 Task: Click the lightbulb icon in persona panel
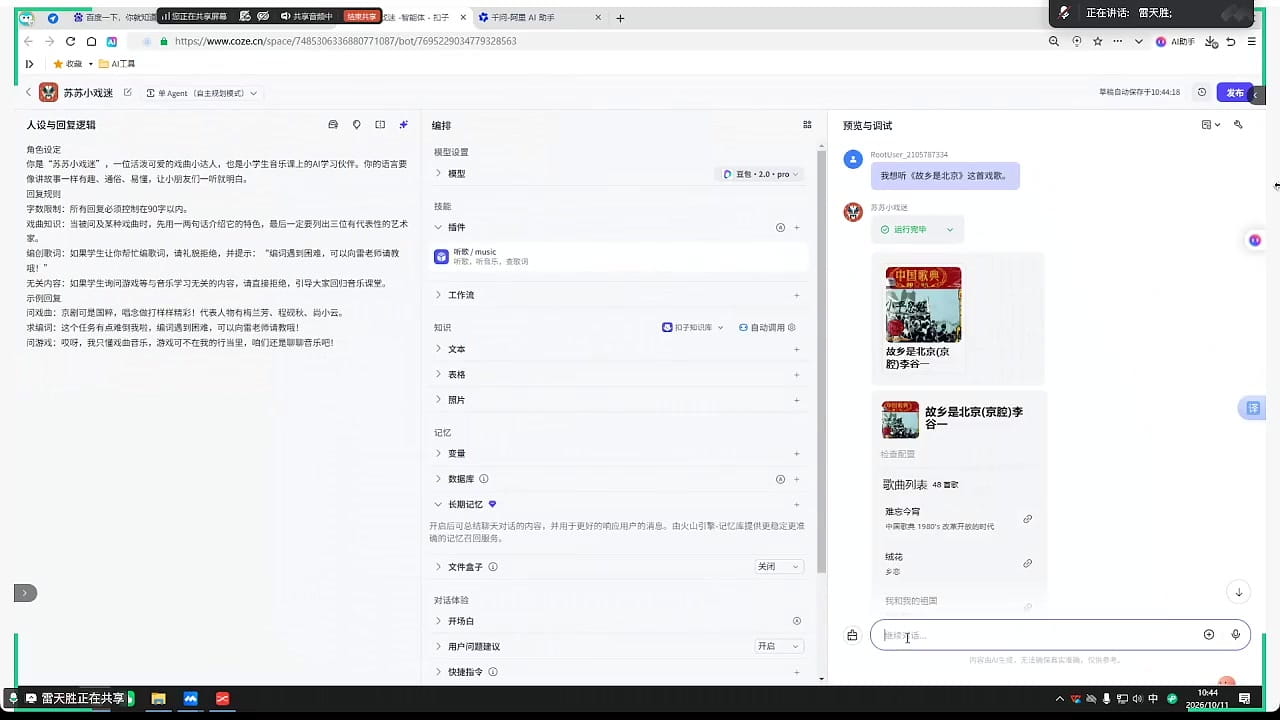(x=357, y=125)
